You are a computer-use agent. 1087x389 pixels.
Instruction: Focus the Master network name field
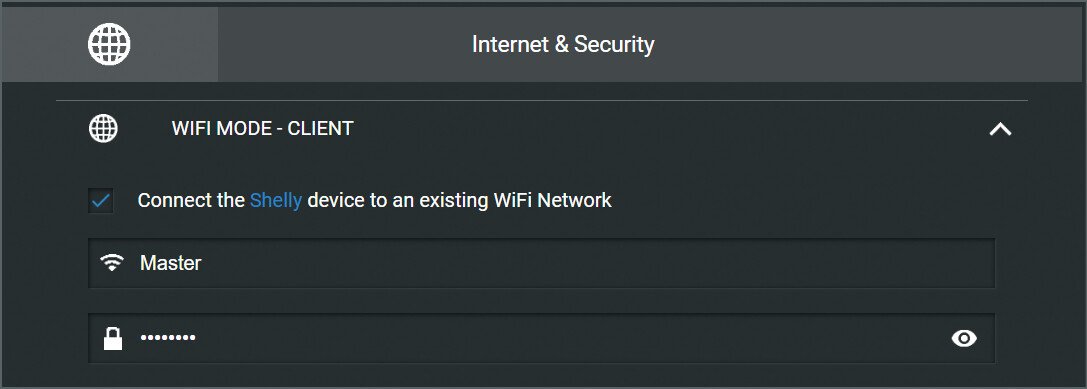541,263
